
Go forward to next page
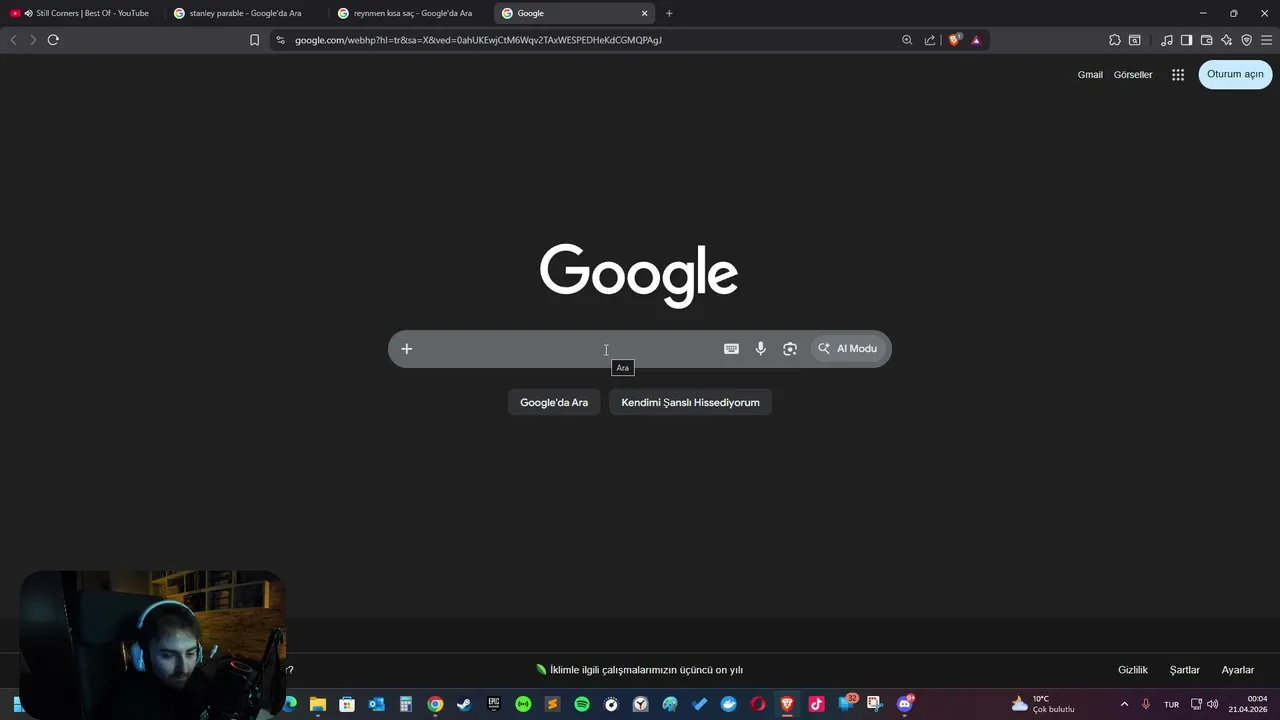click(33, 40)
